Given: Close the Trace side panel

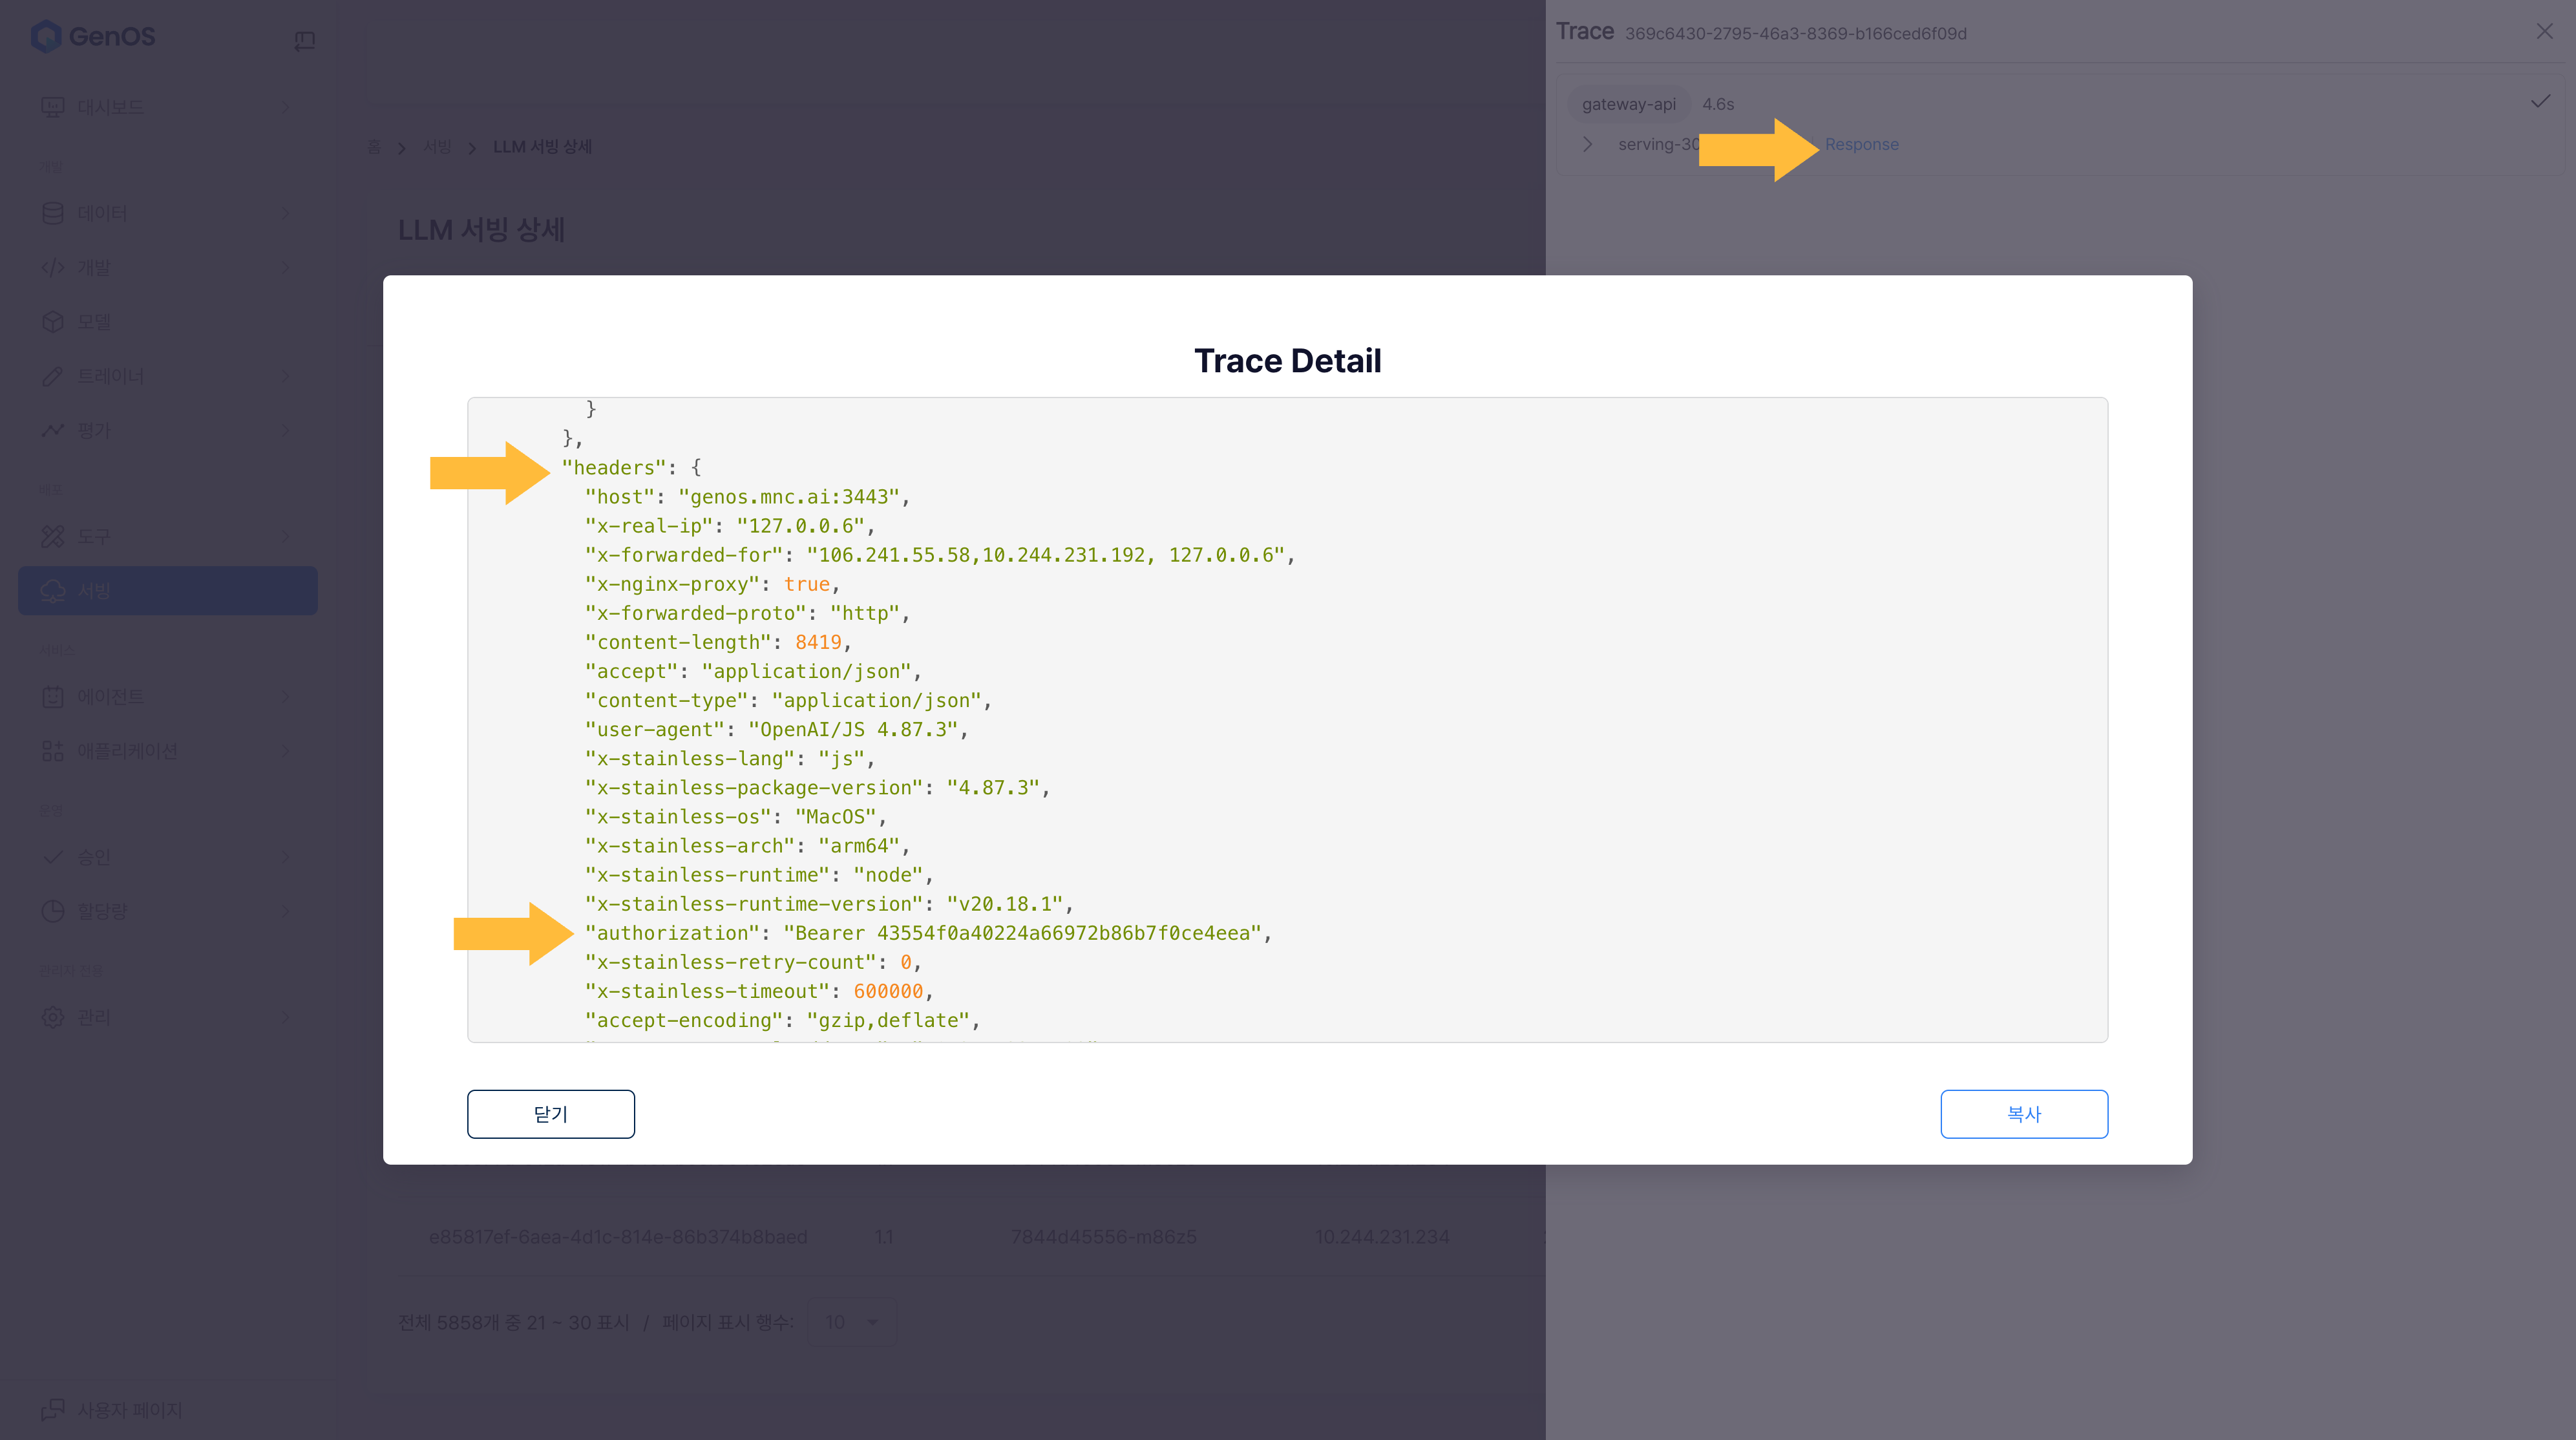Looking at the screenshot, I should [2544, 32].
